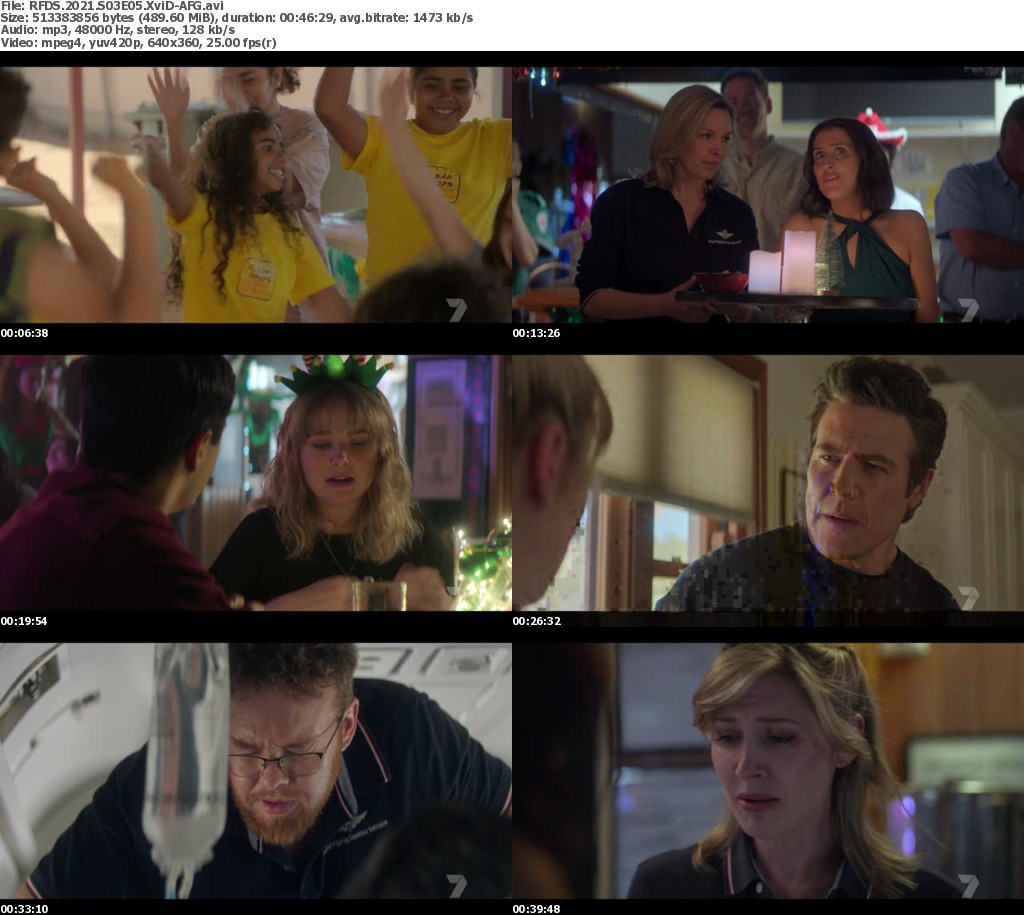Click the 7 logo in the blonde woman frame
This screenshot has height=915, width=1024.
point(968,885)
